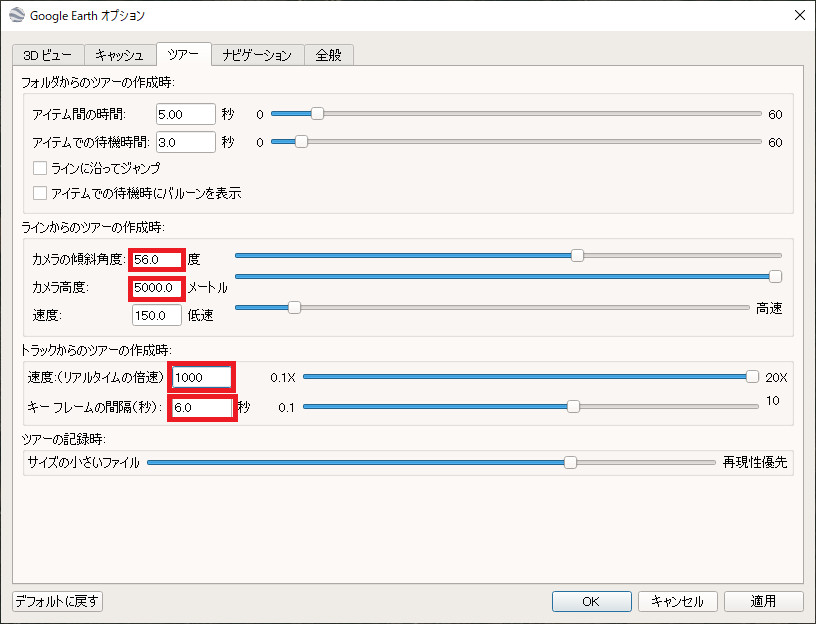Viewport: 816px width, 624px height.
Task: Toggle アイテムでの待機時にバルーンを表示 checkbox
Action: point(40,193)
